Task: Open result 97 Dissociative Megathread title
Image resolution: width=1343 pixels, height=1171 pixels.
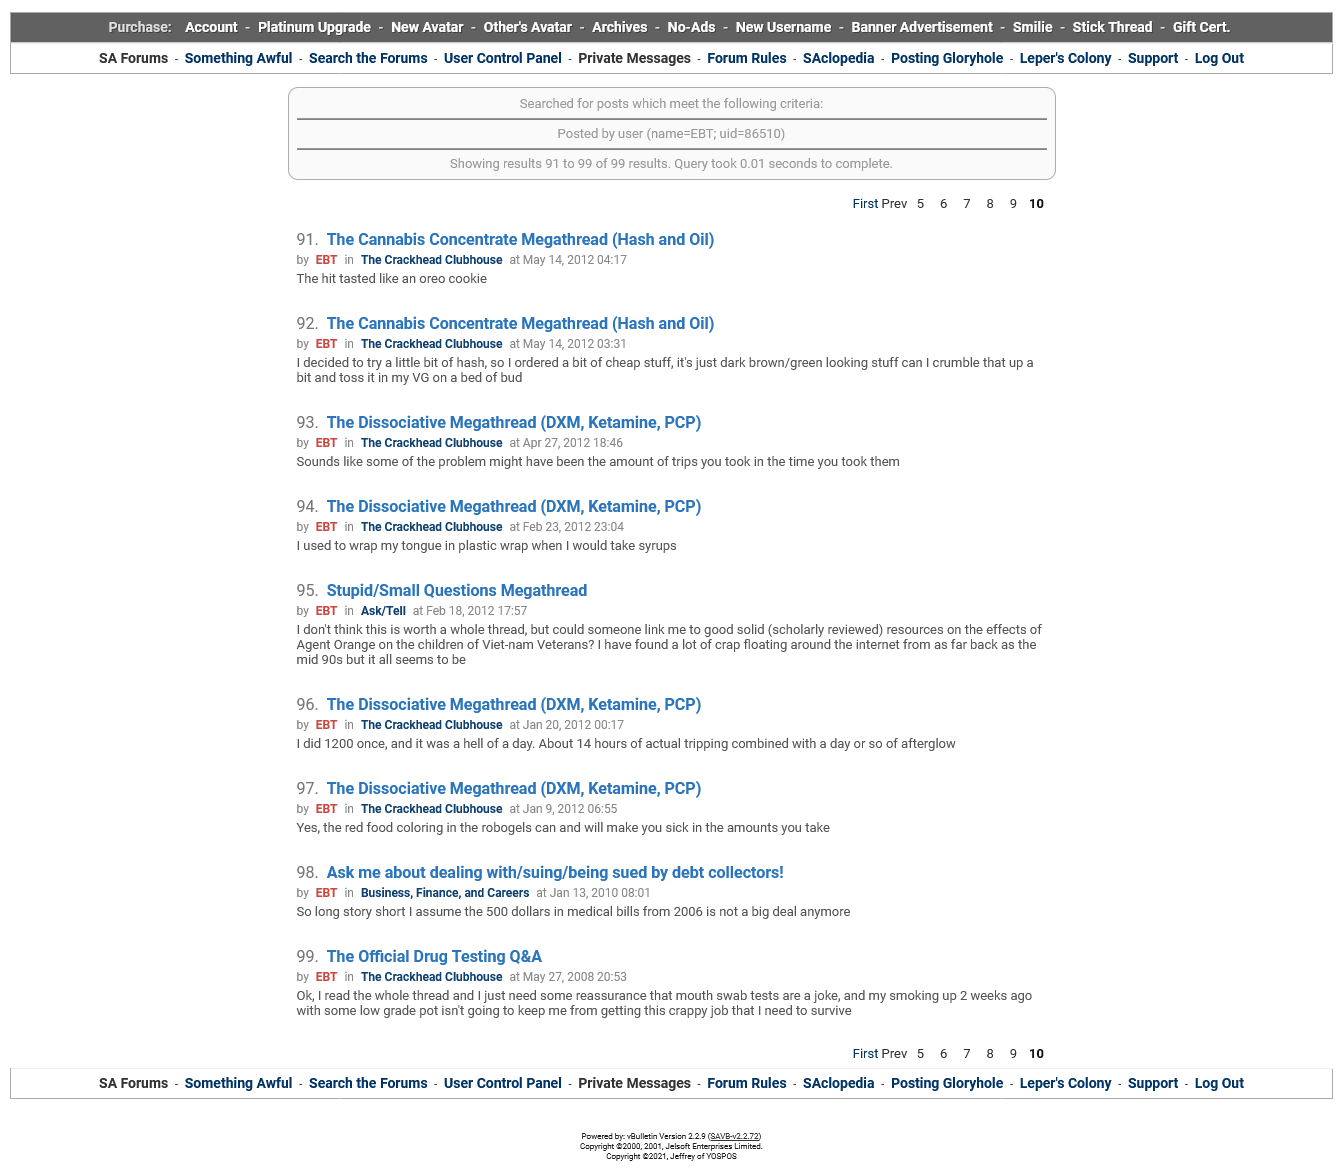Action: [514, 788]
